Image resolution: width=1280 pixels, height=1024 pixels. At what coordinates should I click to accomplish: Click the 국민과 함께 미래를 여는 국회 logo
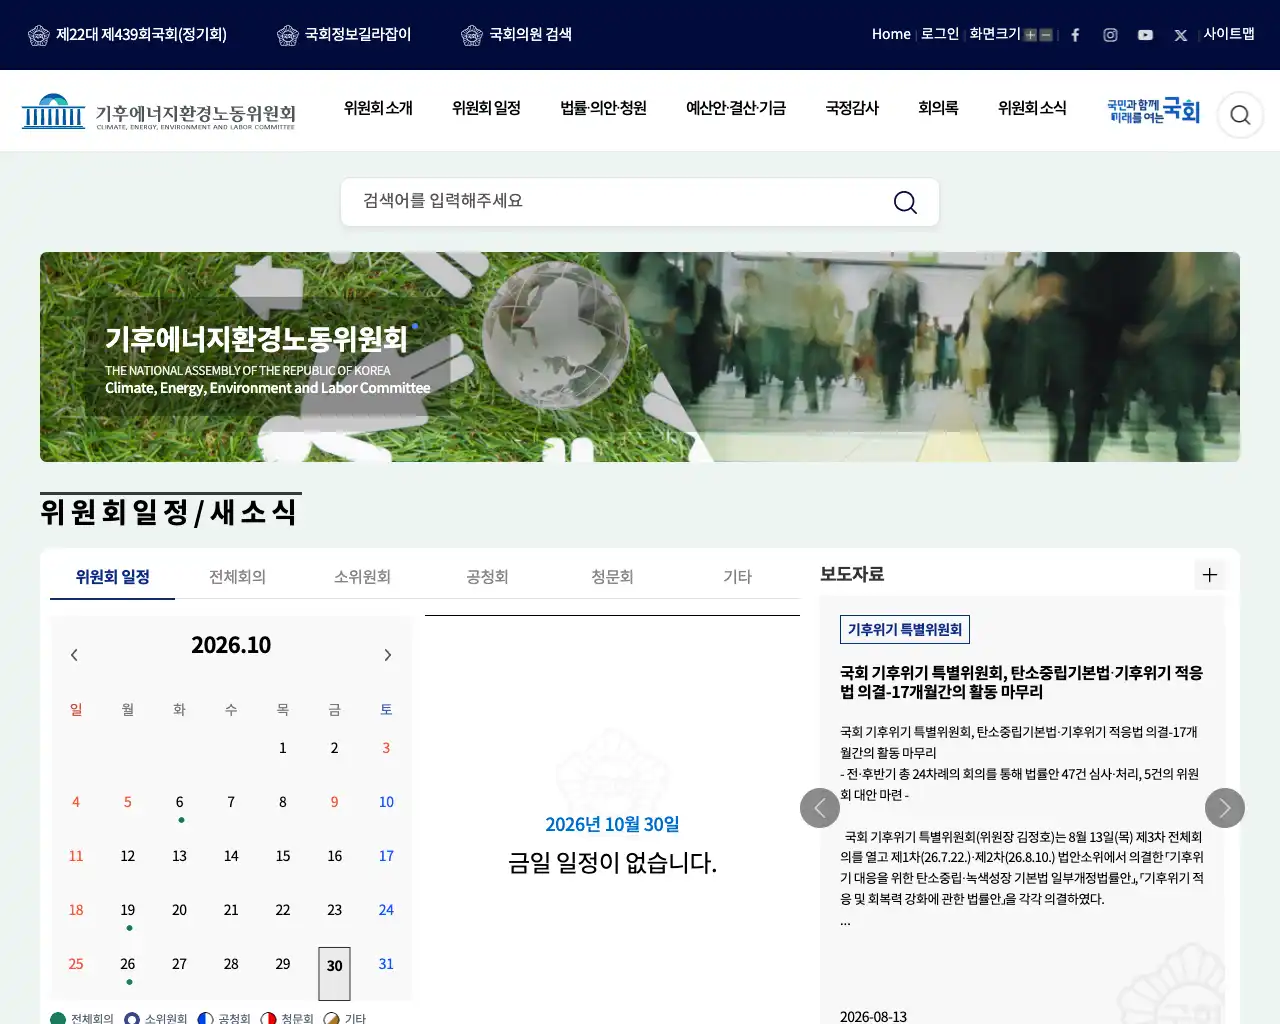(x=1153, y=111)
